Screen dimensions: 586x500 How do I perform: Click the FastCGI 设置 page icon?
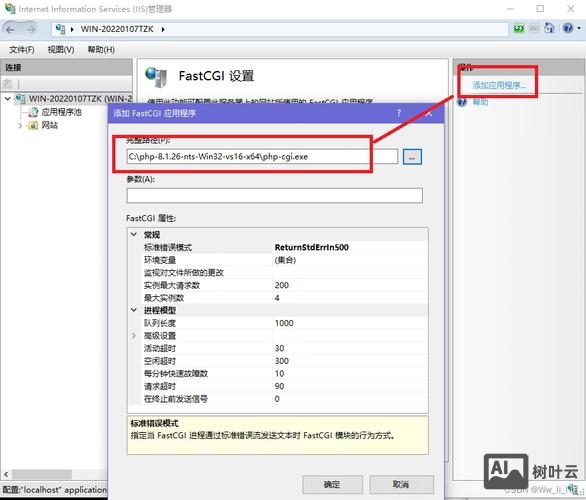(x=156, y=77)
